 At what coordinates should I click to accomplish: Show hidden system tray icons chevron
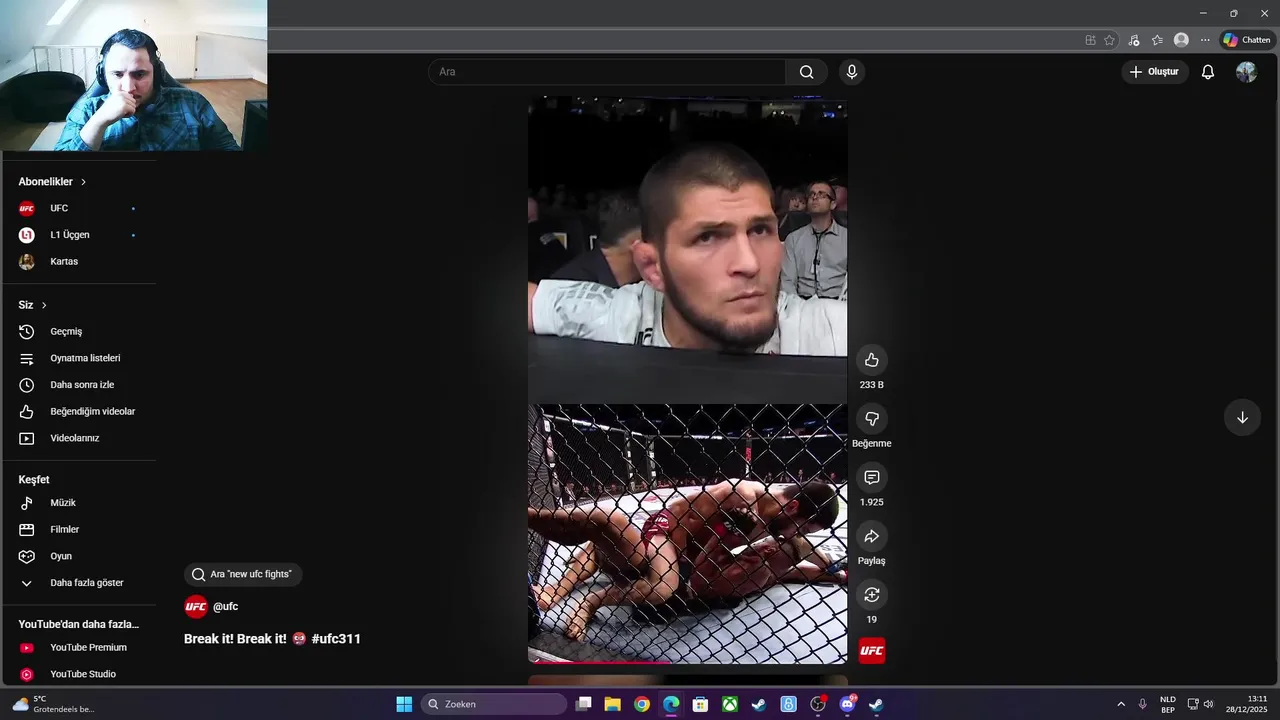[x=1120, y=704]
